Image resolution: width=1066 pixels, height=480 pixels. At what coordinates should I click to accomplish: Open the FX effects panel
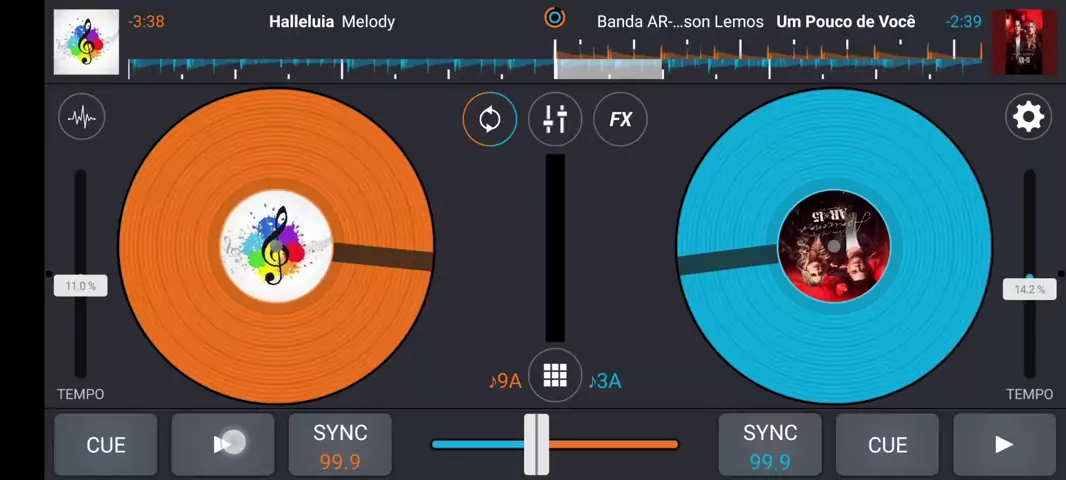620,119
